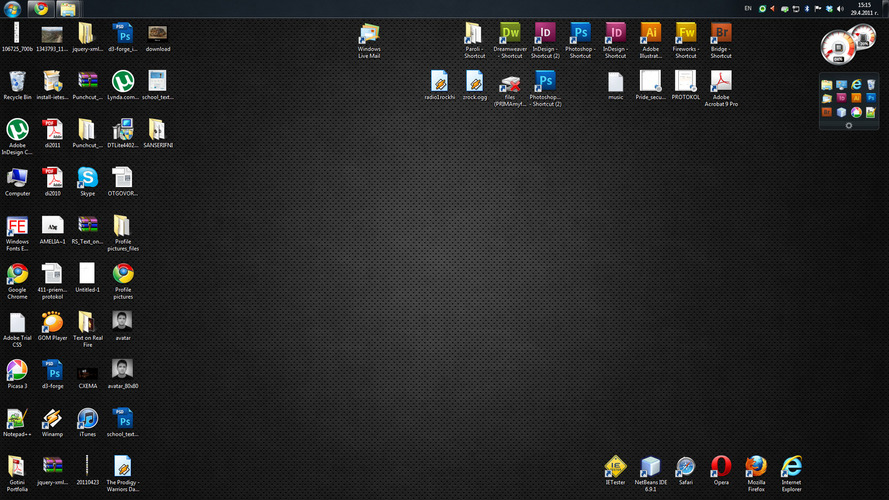Select the Recycle Bin on the desktop
The height and width of the screenshot is (500, 889).
point(17,81)
